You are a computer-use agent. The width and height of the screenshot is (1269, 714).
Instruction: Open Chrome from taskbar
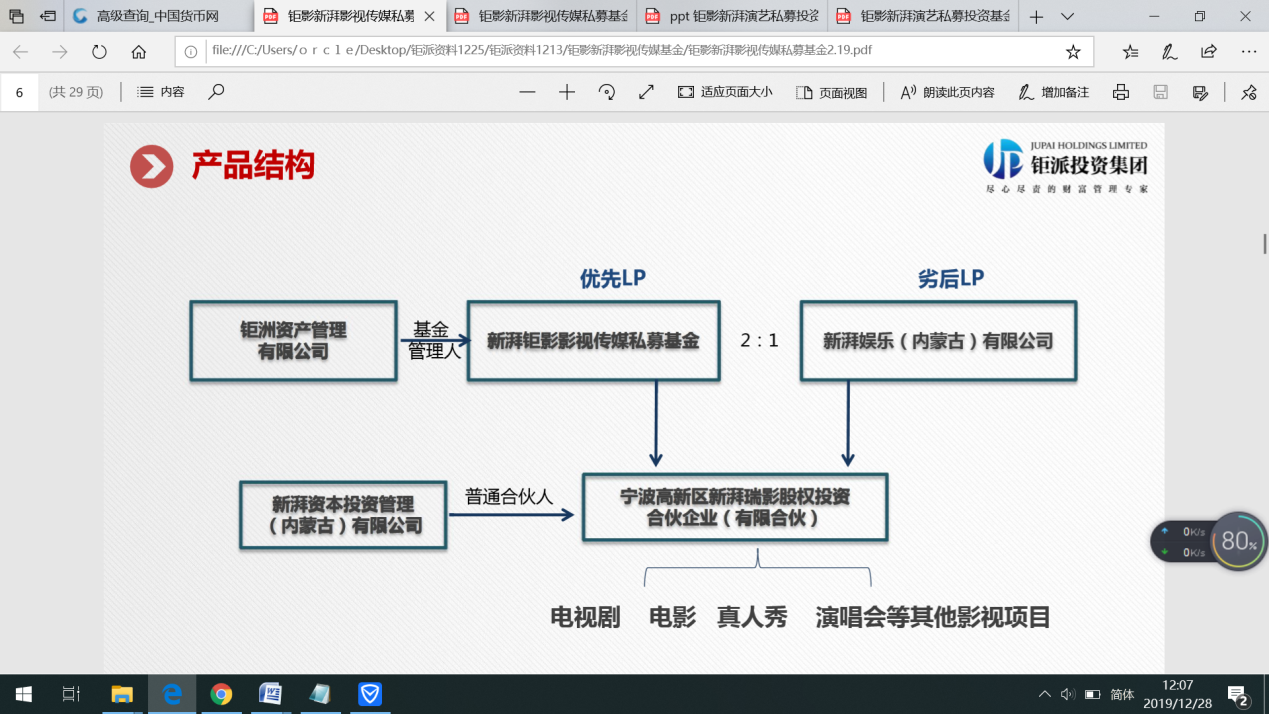point(221,694)
